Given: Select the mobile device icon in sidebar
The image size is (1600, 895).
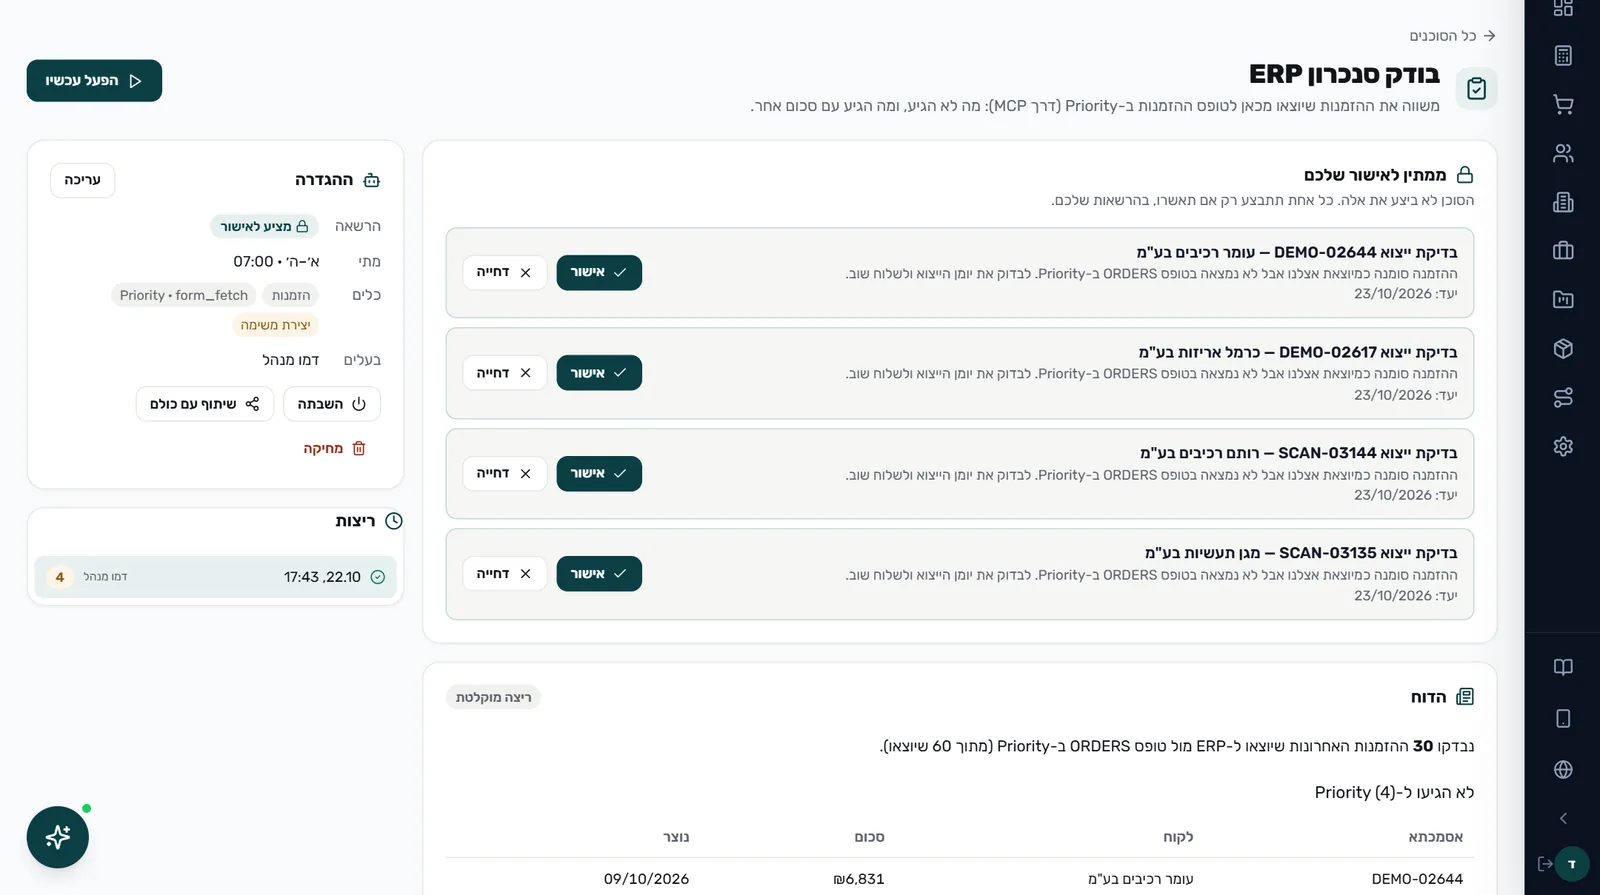Looking at the screenshot, I should tap(1563, 718).
